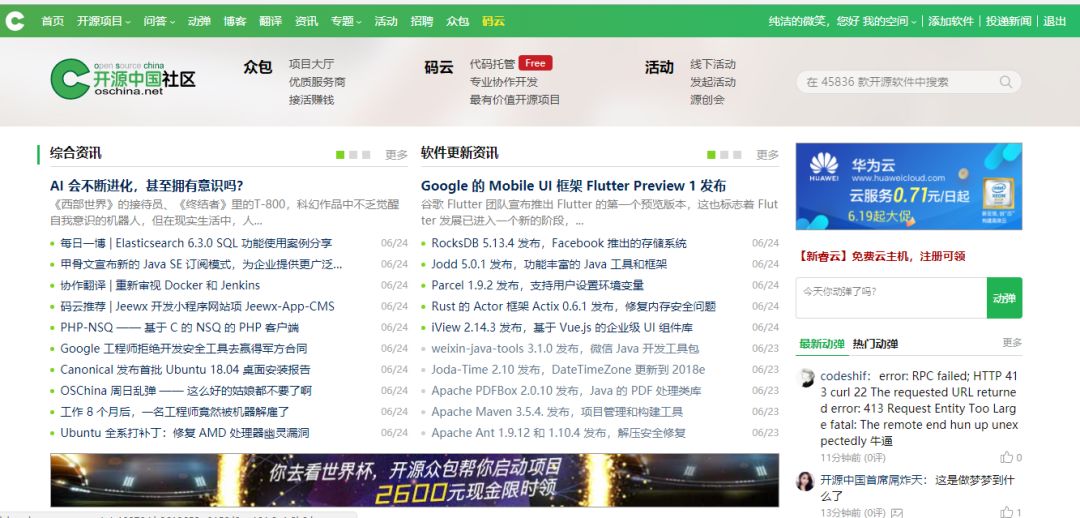
Task: Switch to the 最新动弹 tab
Action: 821,344
